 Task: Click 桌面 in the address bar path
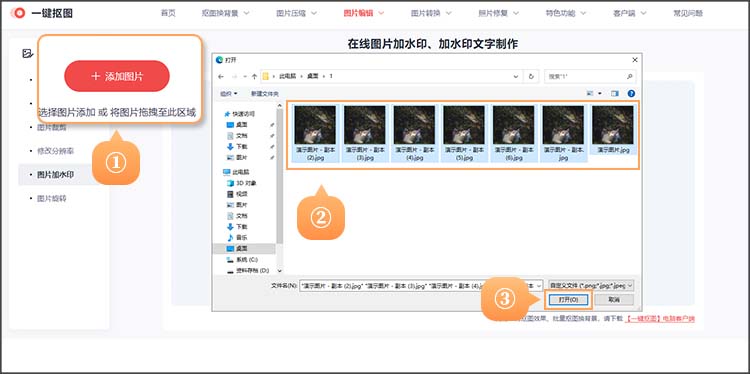click(x=313, y=77)
